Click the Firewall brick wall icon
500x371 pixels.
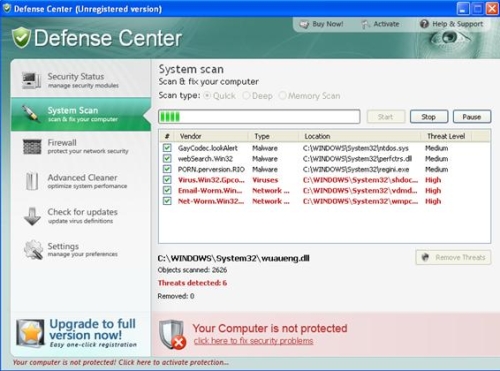point(32,147)
